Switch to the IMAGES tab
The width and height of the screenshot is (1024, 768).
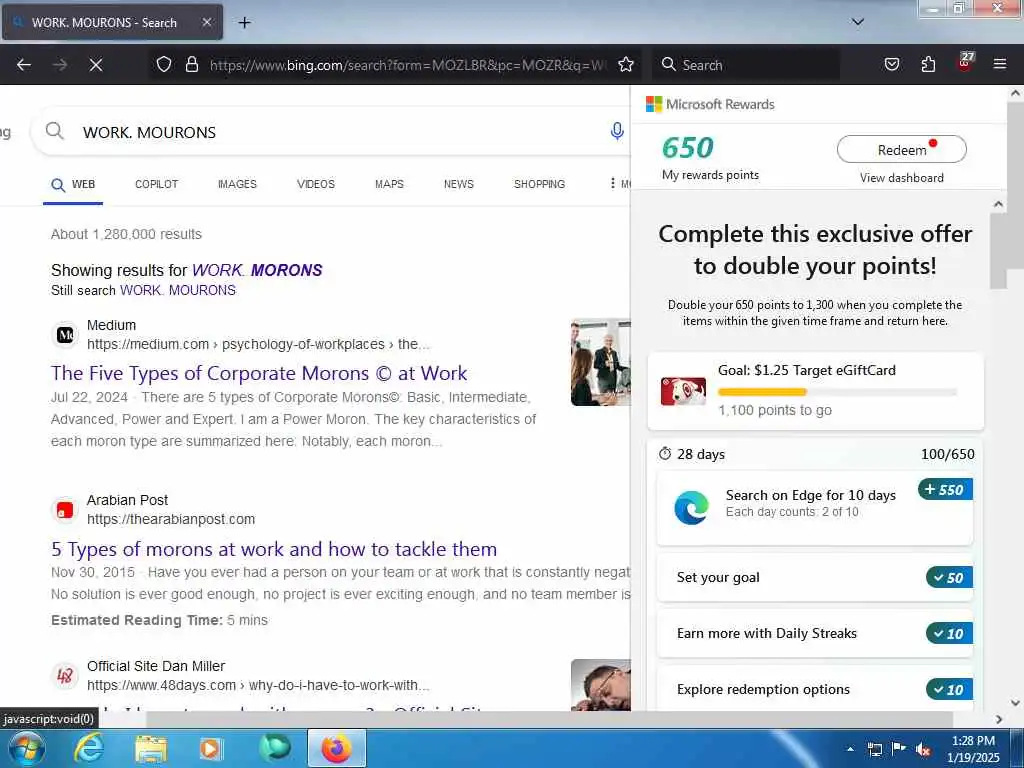tap(237, 184)
